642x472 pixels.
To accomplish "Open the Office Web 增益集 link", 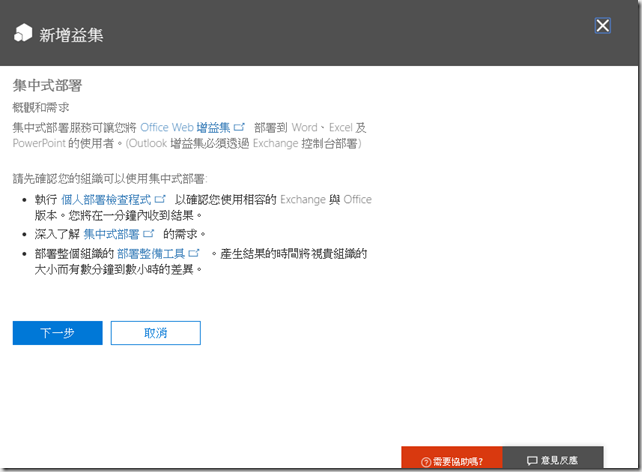I will pyautogui.click(x=185, y=128).
